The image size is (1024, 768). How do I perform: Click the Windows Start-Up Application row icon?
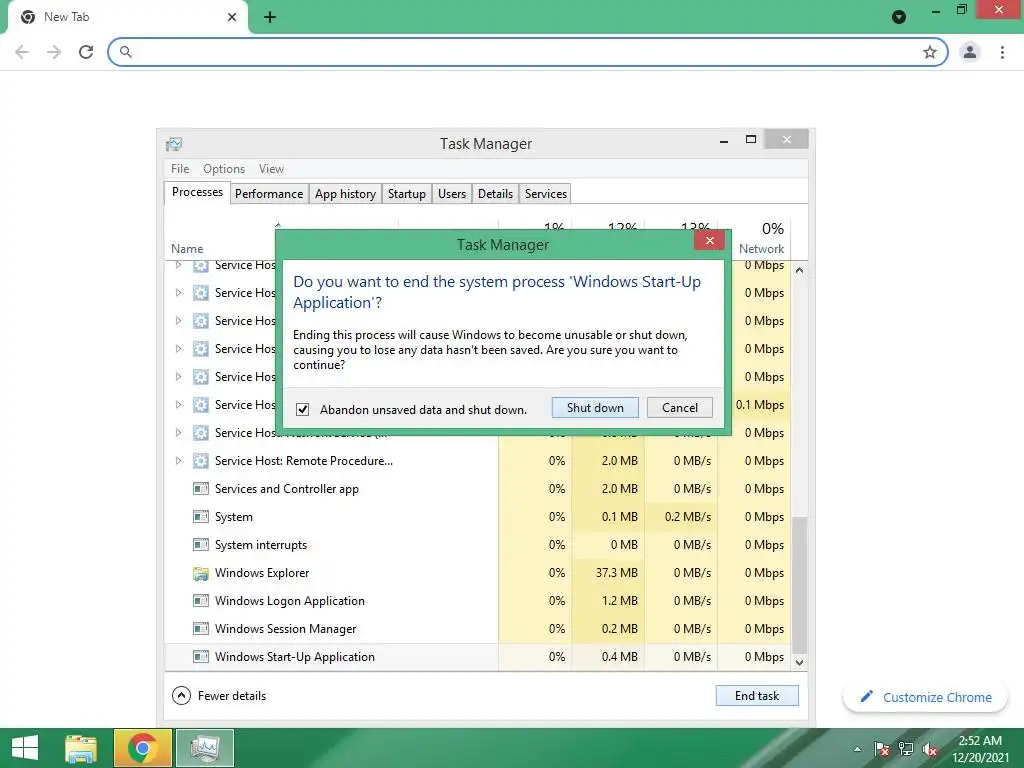pos(201,657)
